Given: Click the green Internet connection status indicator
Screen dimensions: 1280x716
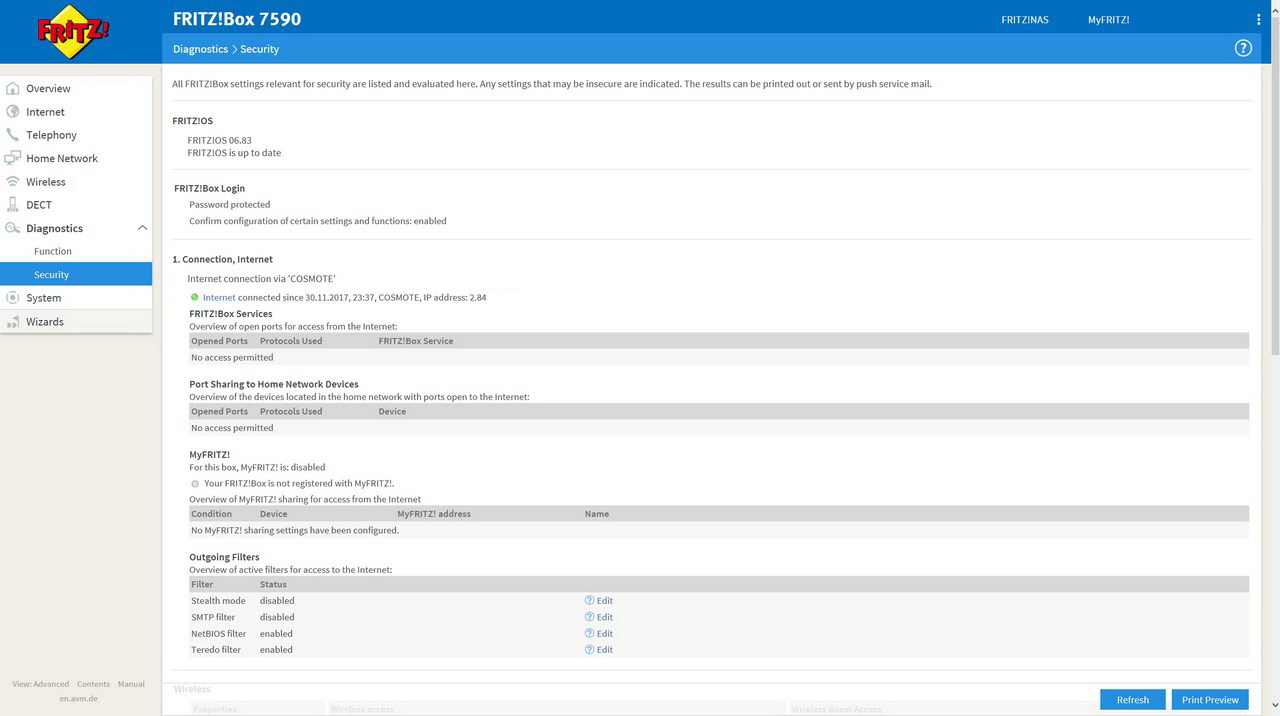Looking at the screenshot, I should point(195,297).
